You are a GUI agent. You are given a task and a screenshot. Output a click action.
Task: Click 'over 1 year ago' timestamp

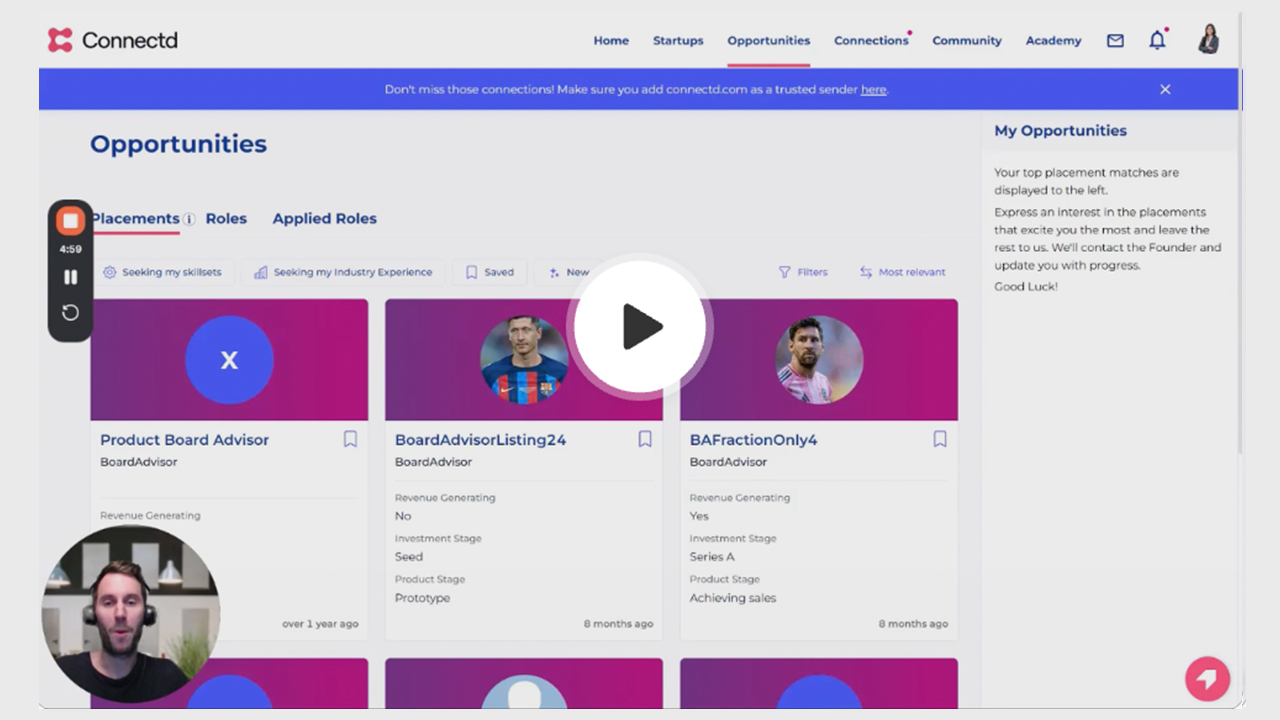coord(320,624)
